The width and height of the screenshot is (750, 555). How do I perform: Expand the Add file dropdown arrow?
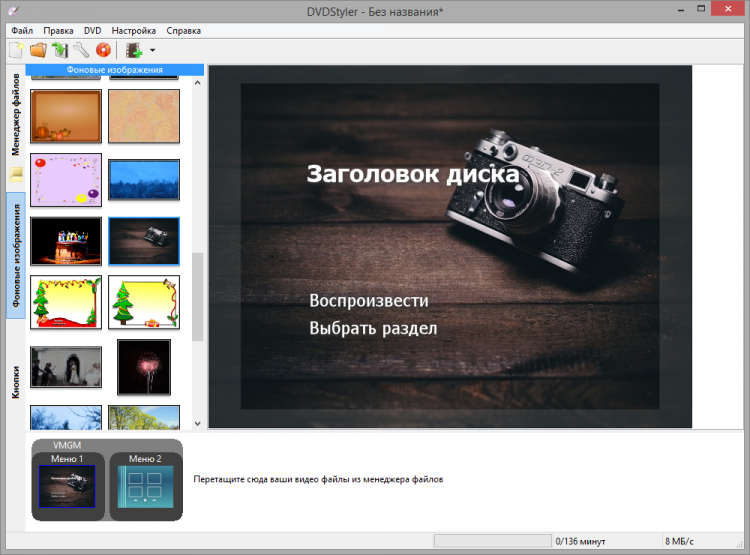click(x=153, y=50)
